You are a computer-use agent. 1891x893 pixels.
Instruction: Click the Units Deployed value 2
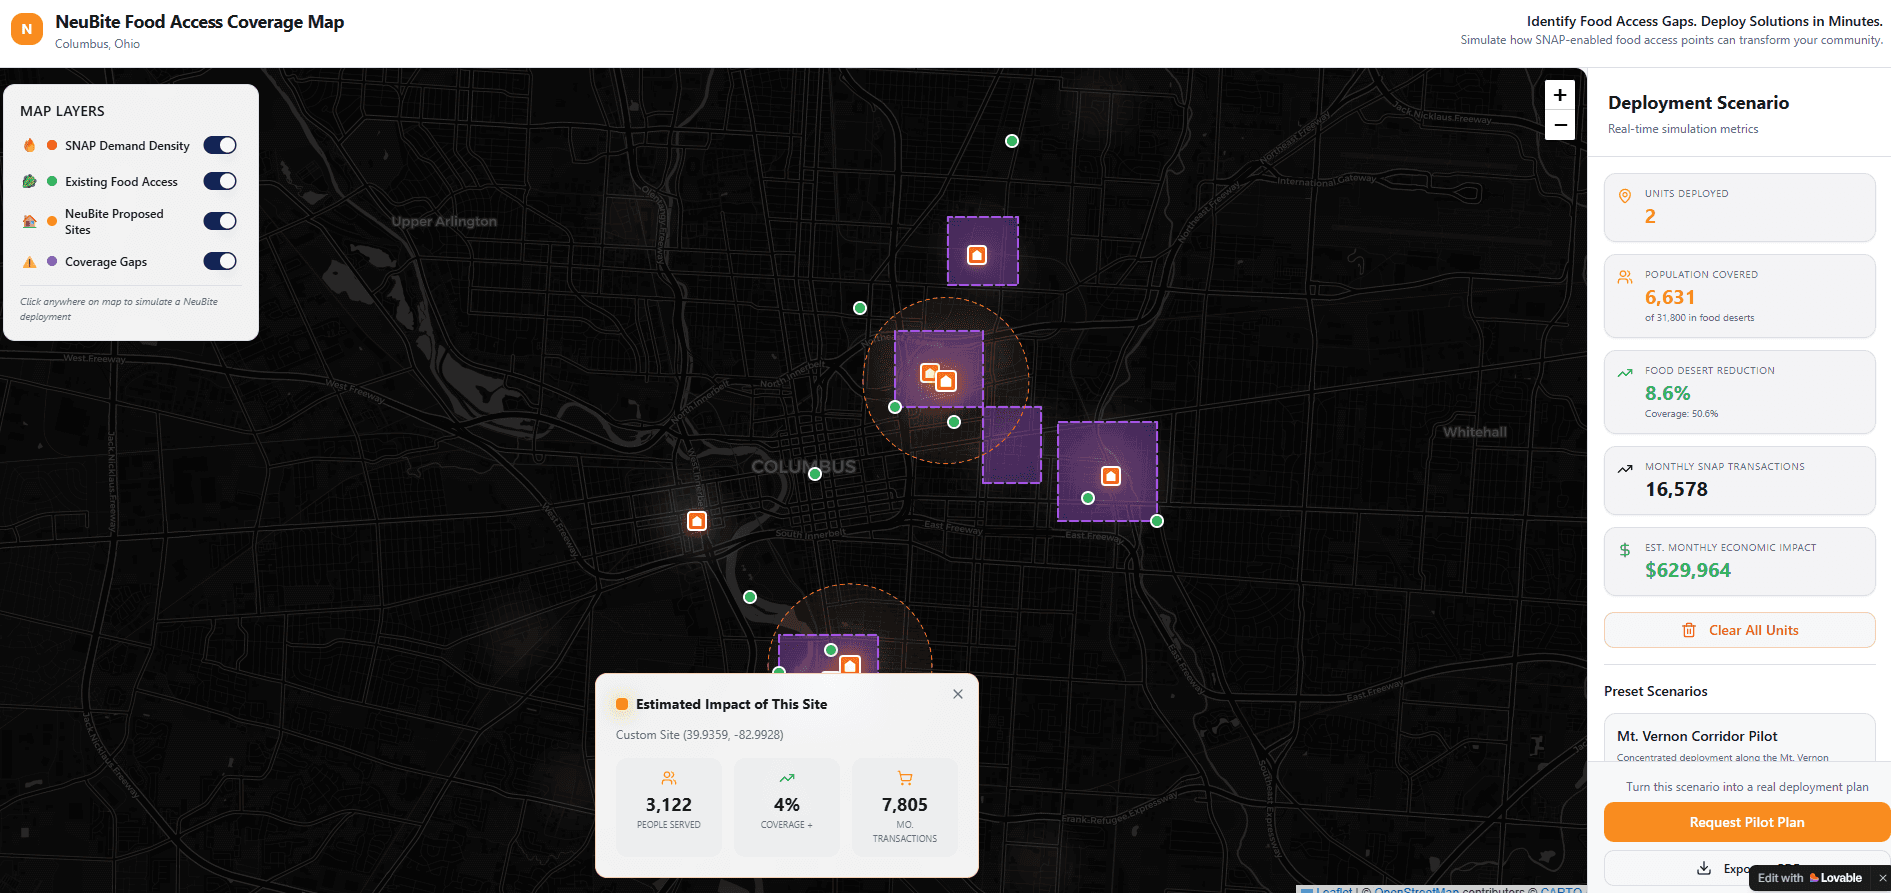1650,216
